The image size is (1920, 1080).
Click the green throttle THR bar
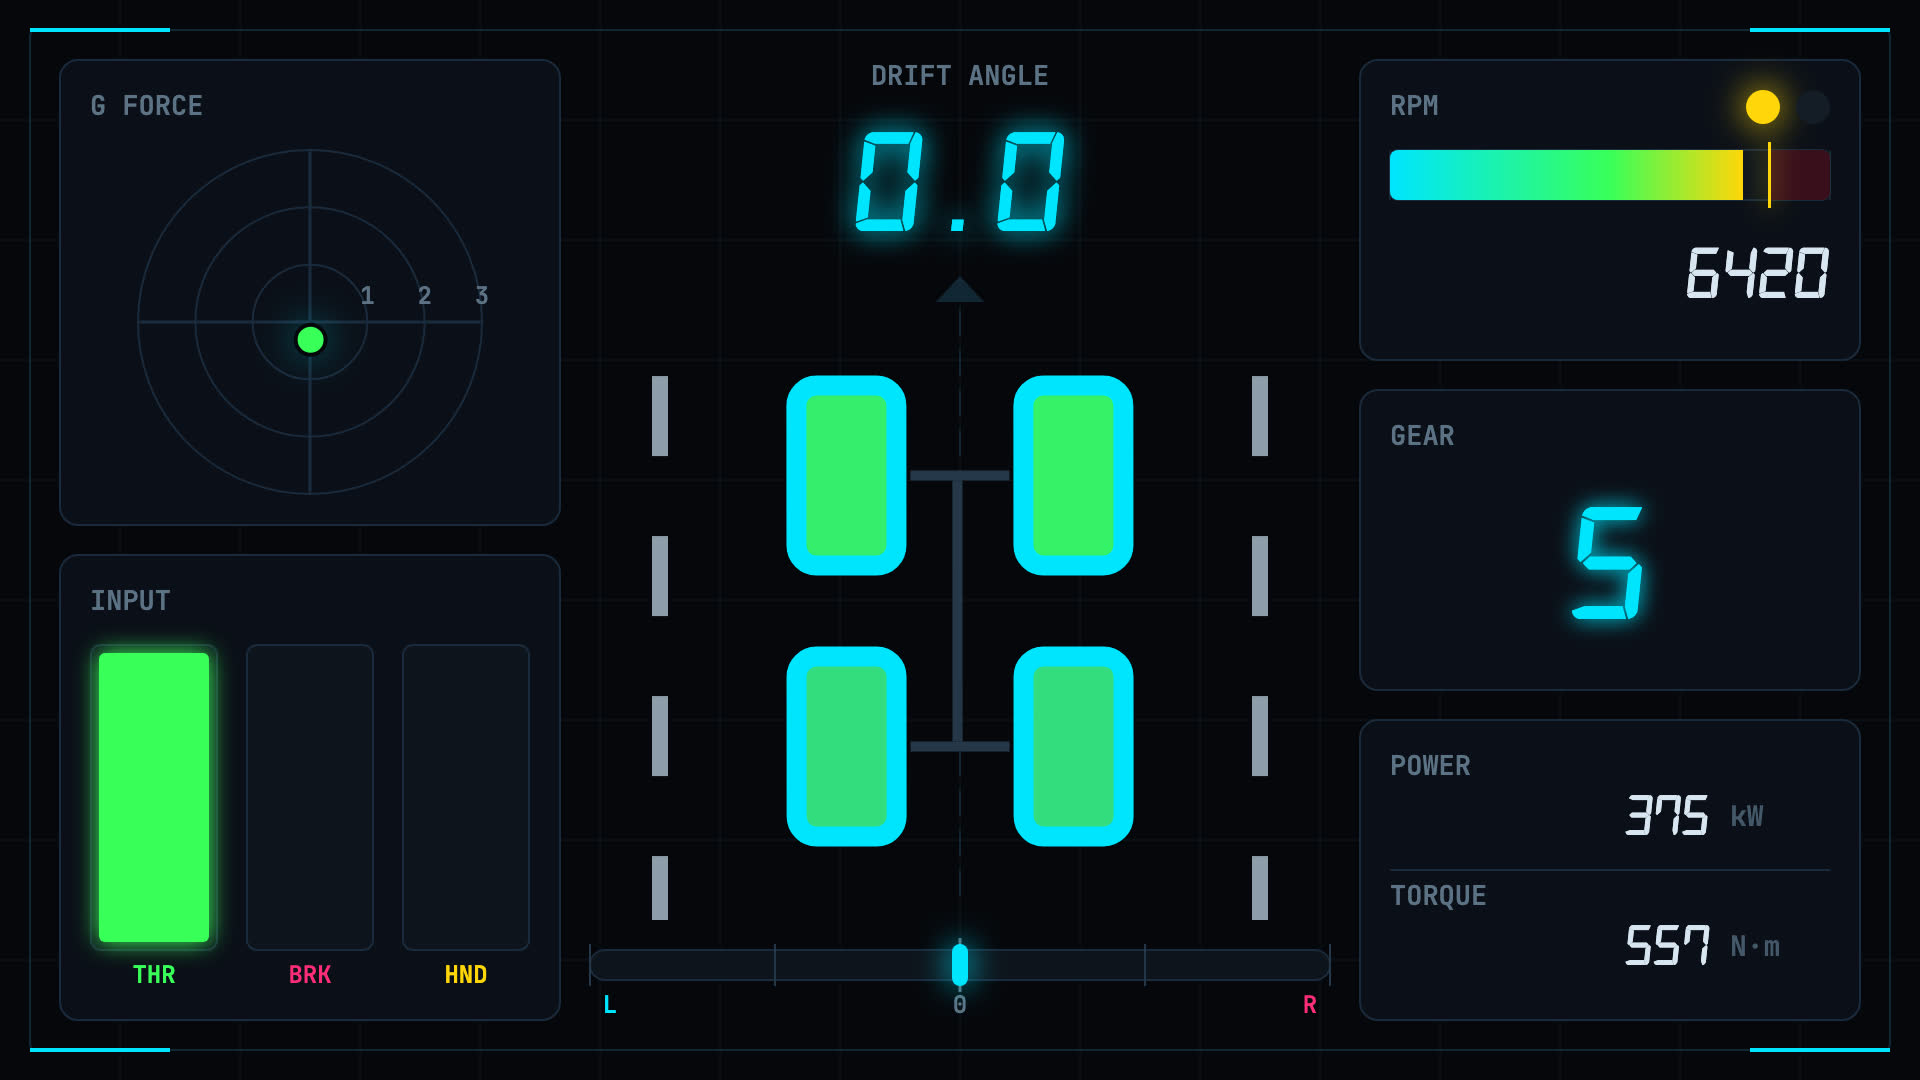[154, 797]
